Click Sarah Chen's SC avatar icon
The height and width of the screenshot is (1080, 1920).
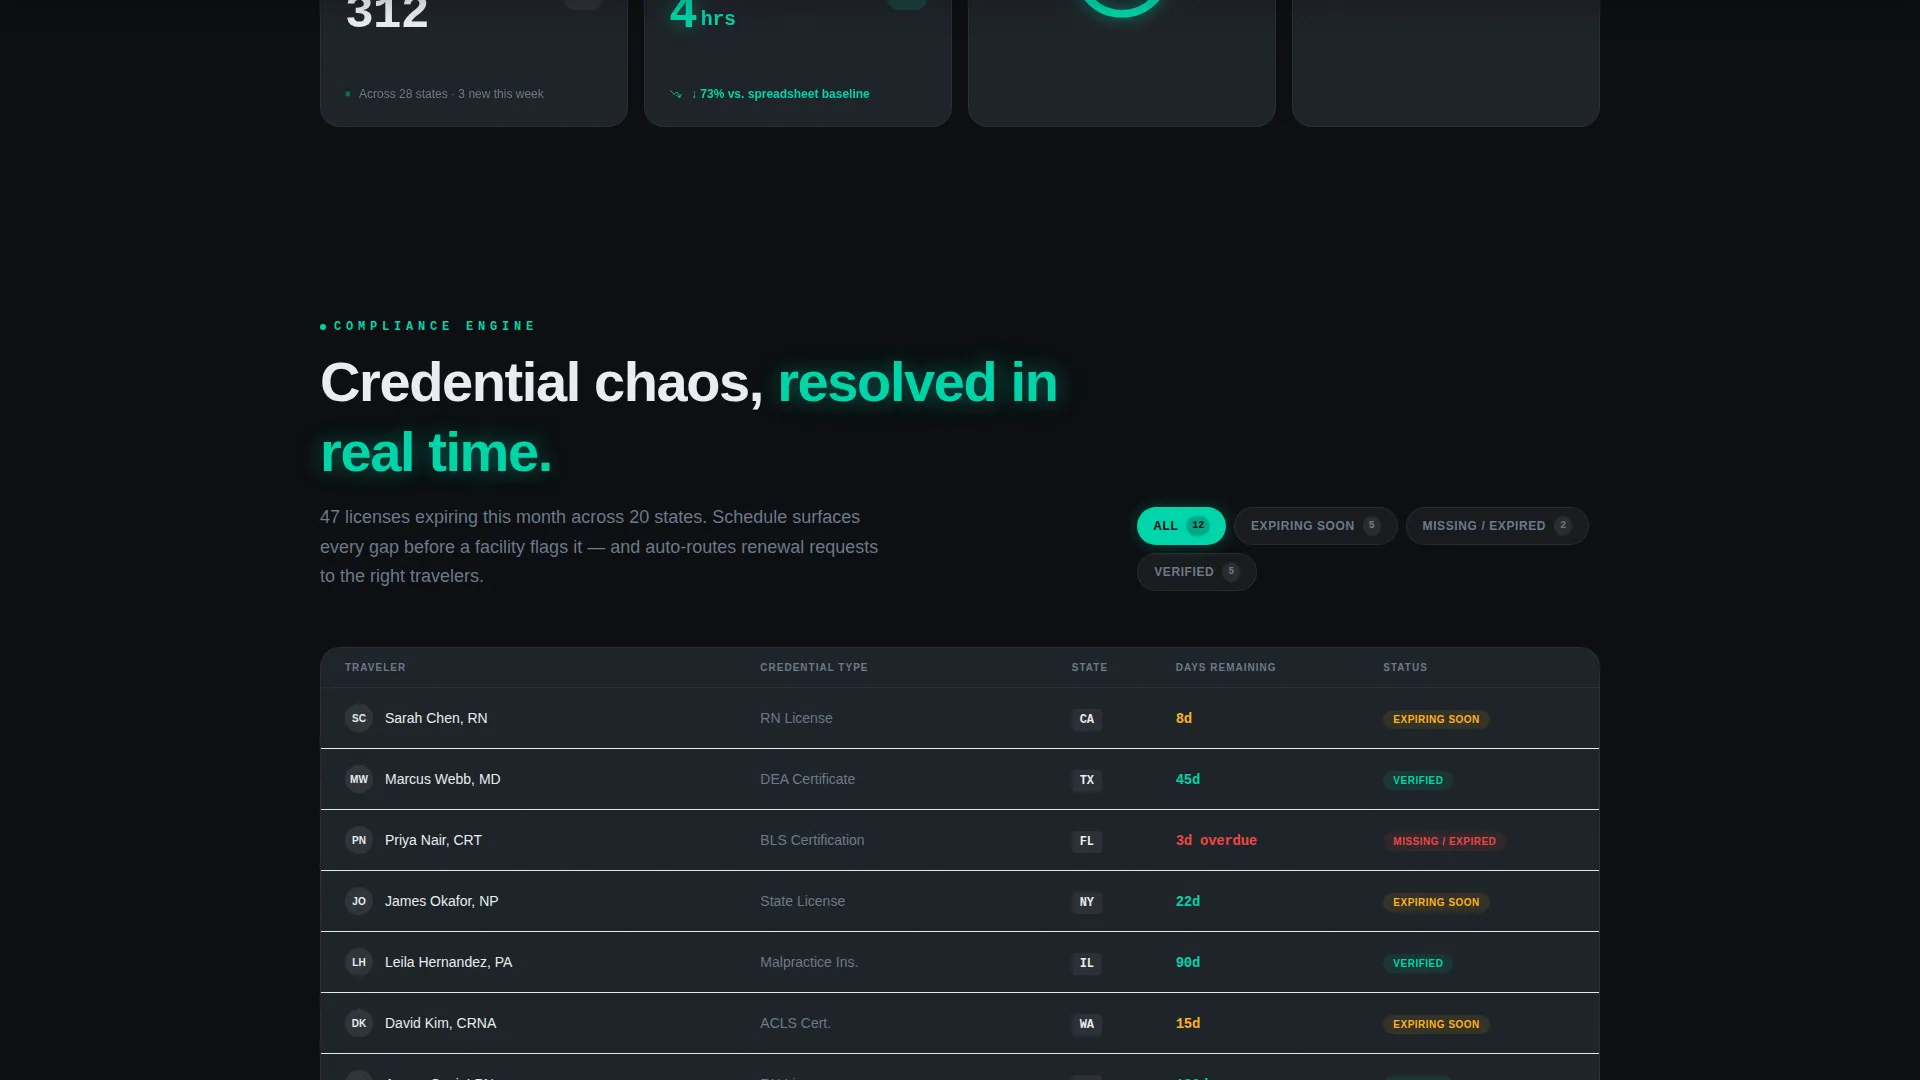click(x=359, y=718)
